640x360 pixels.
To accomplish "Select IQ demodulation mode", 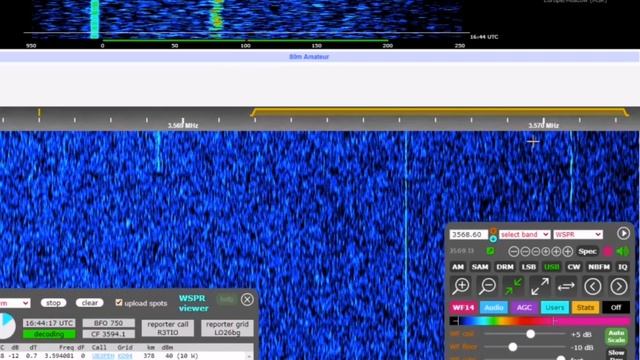I will point(622,267).
